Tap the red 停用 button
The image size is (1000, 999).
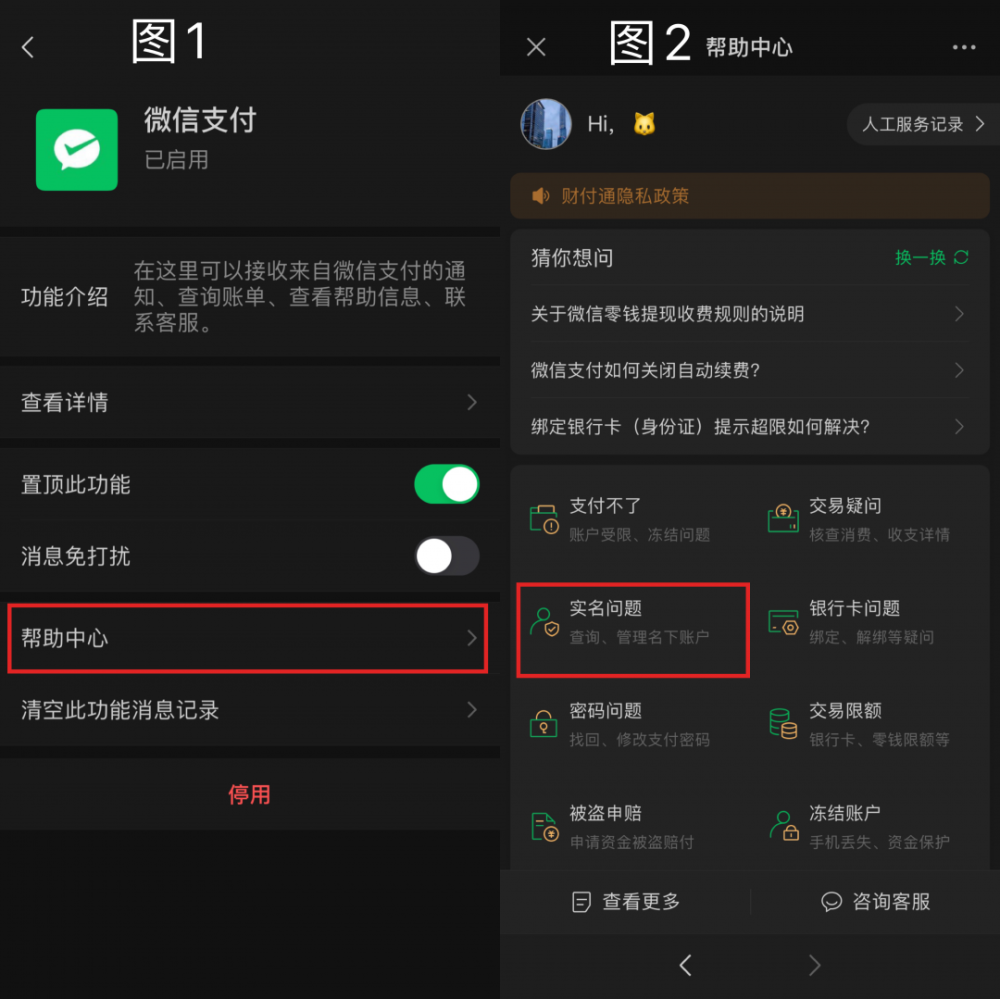coord(249,794)
